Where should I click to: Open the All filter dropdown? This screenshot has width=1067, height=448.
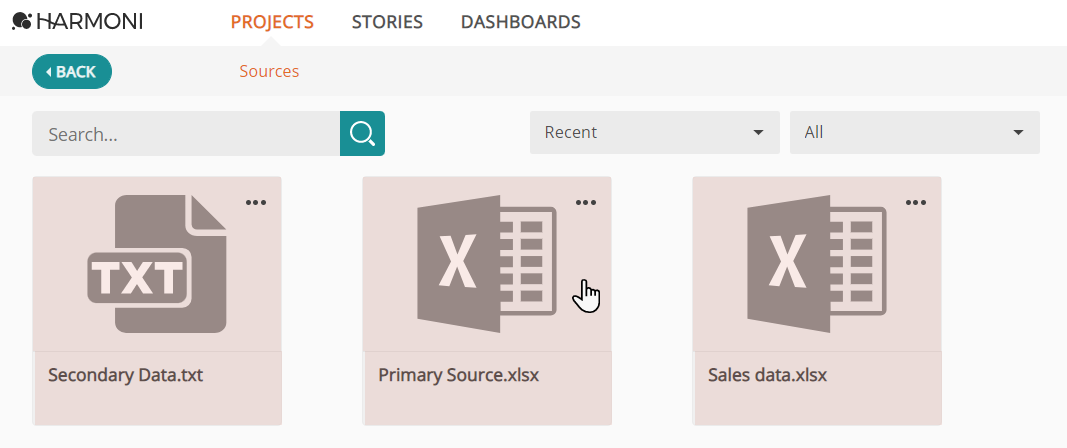tap(915, 132)
